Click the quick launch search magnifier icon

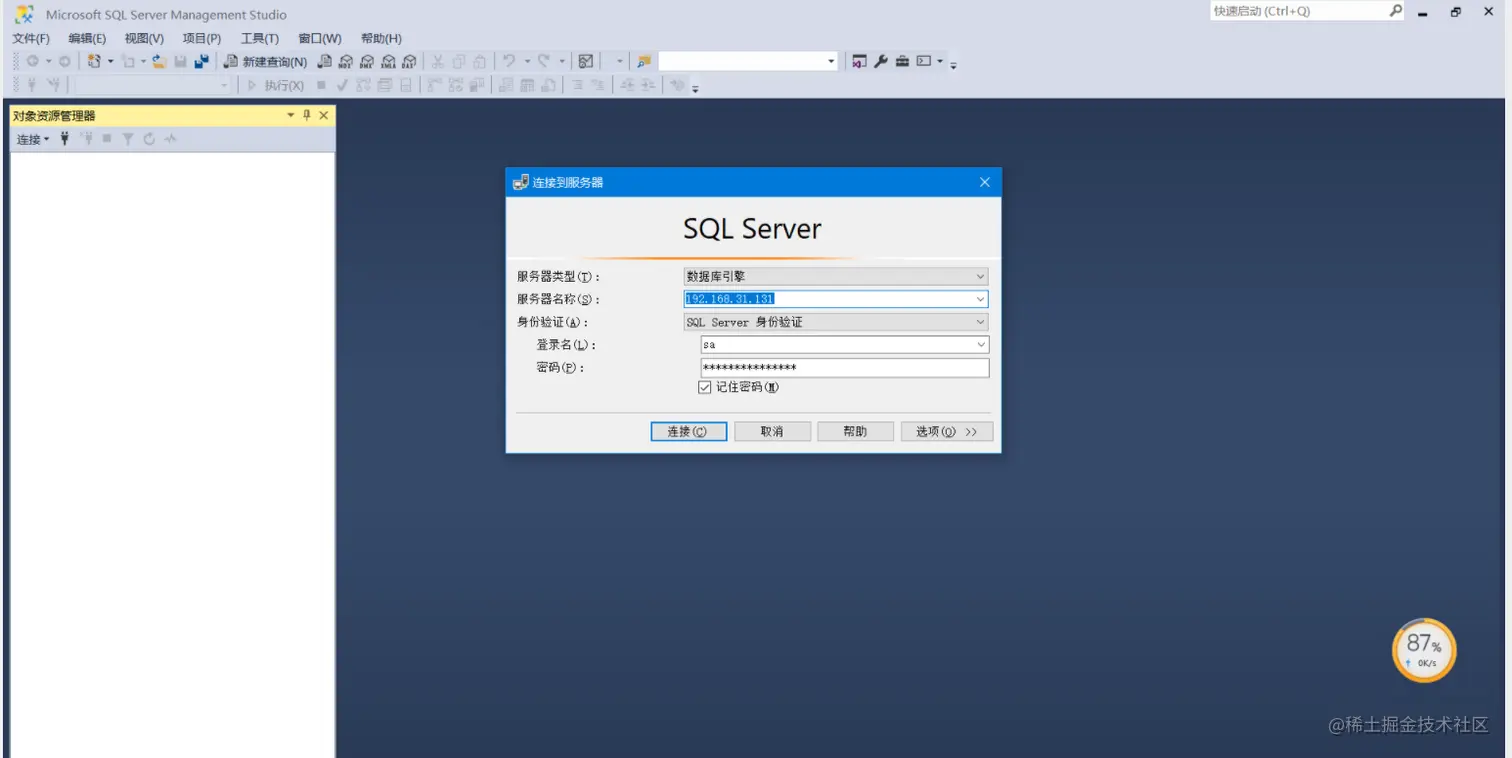1396,11
